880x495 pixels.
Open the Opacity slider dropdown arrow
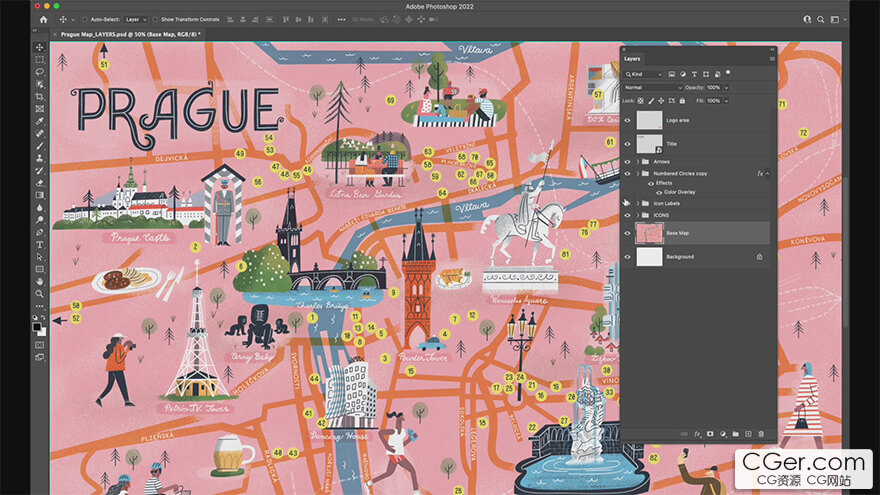point(726,88)
